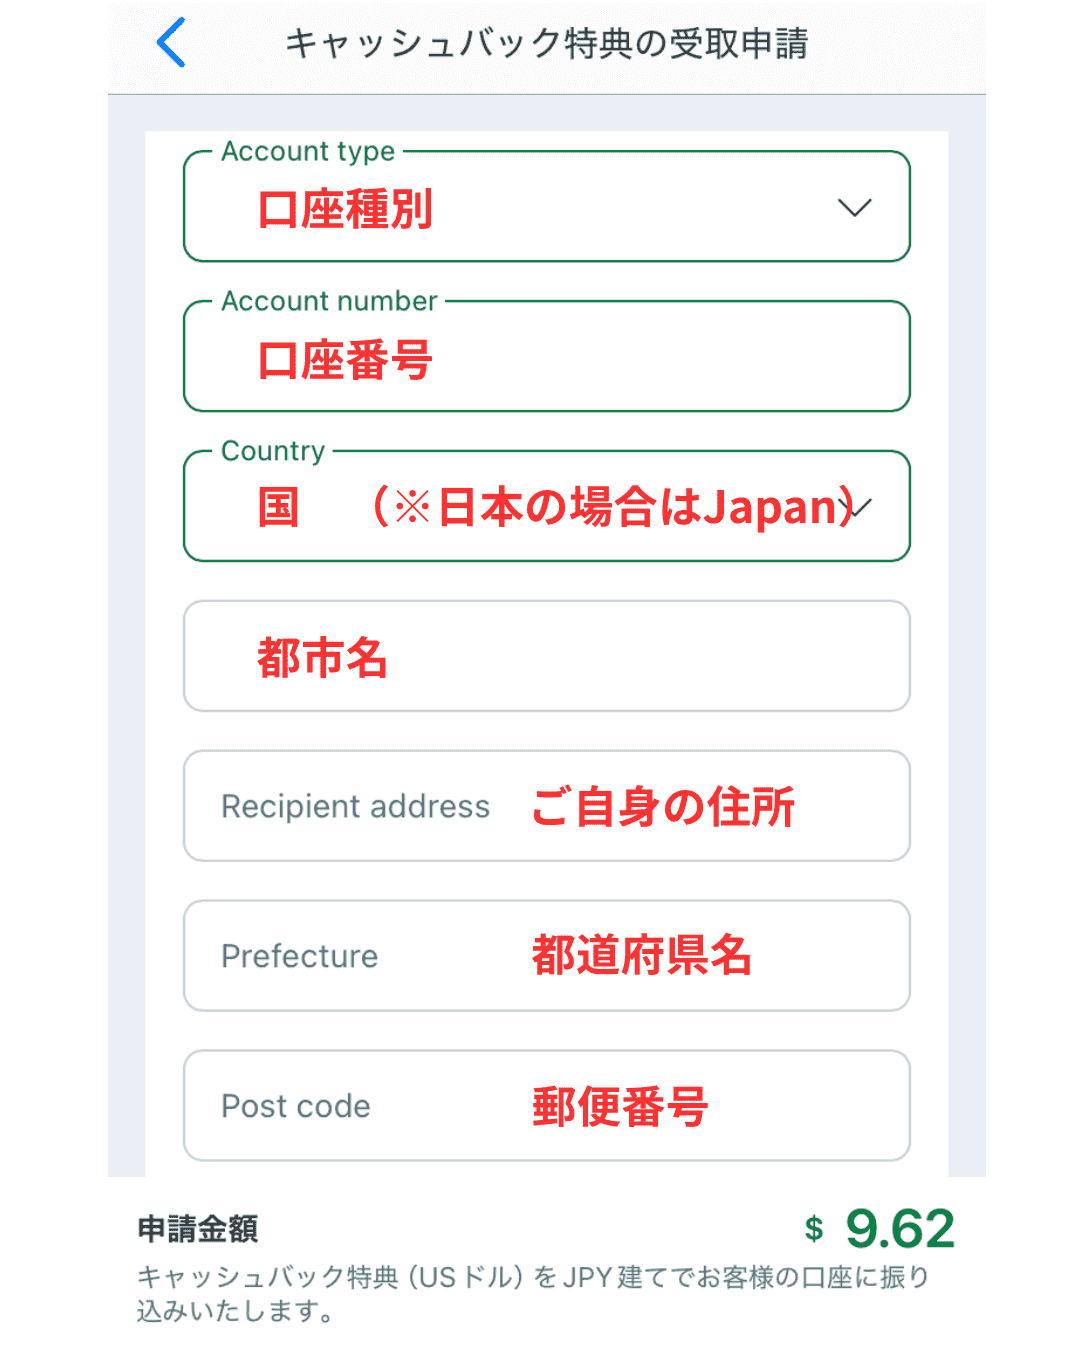Click the green dollar sign symbol

pos(814,1228)
